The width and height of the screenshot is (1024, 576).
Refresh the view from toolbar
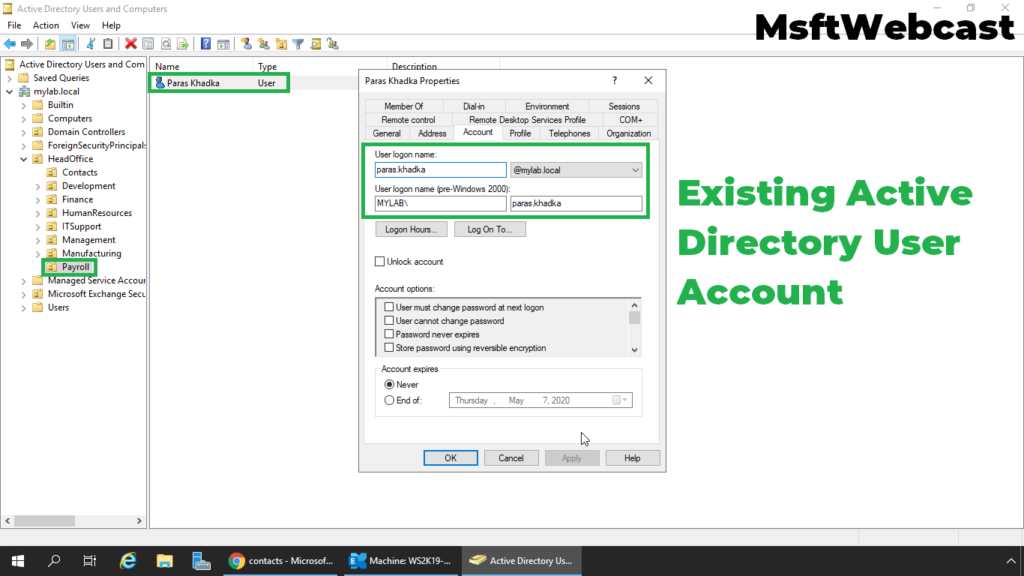coord(166,44)
